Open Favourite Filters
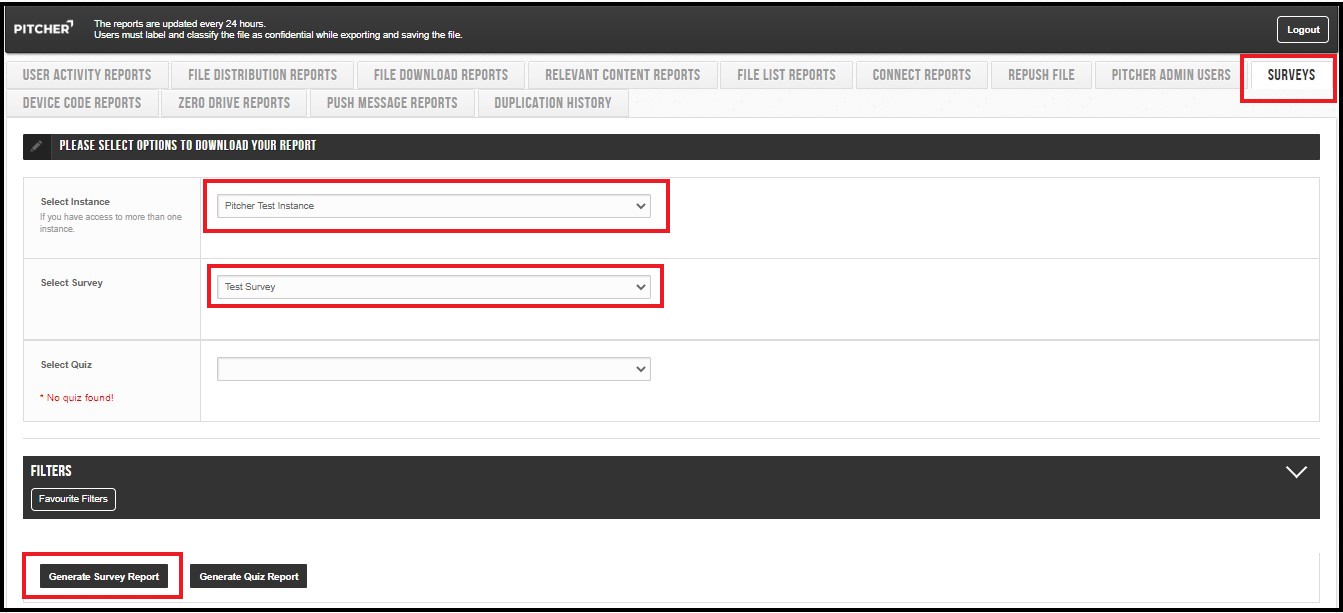Screen dimensions: 1343x613 pos(73,499)
